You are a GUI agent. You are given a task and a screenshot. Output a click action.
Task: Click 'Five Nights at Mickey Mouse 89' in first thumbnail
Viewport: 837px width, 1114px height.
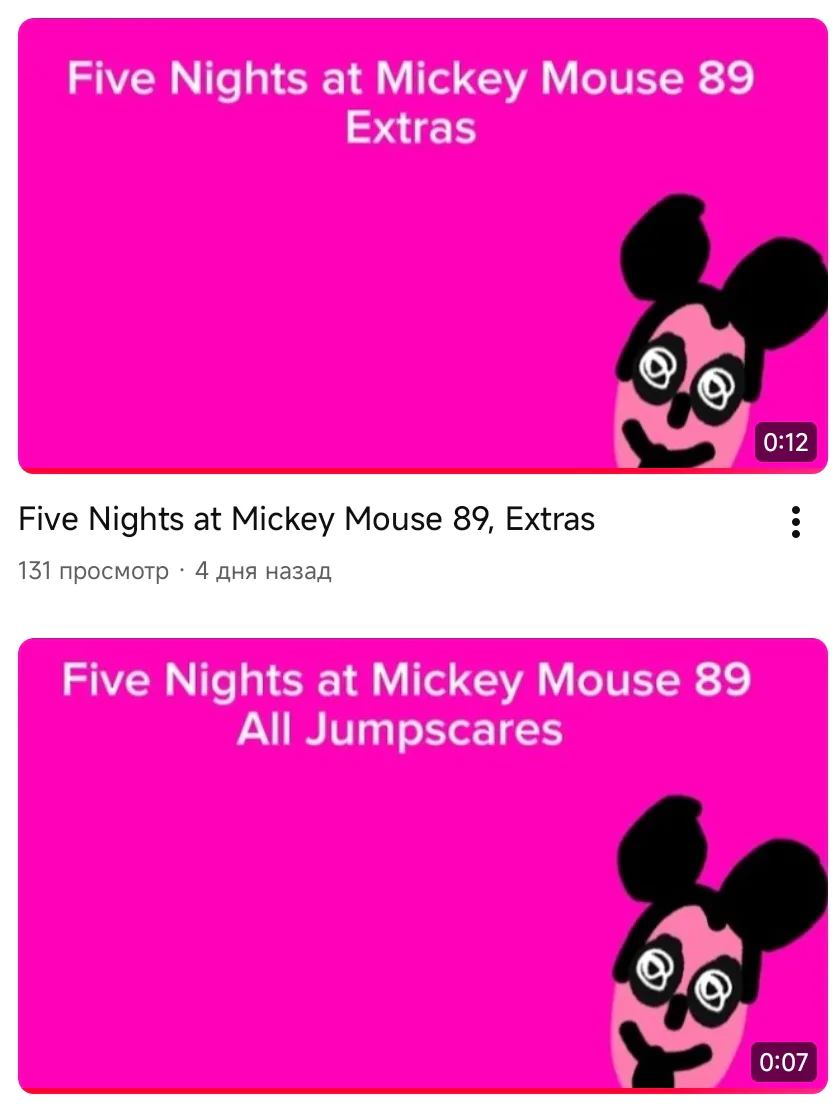click(x=411, y=78)
